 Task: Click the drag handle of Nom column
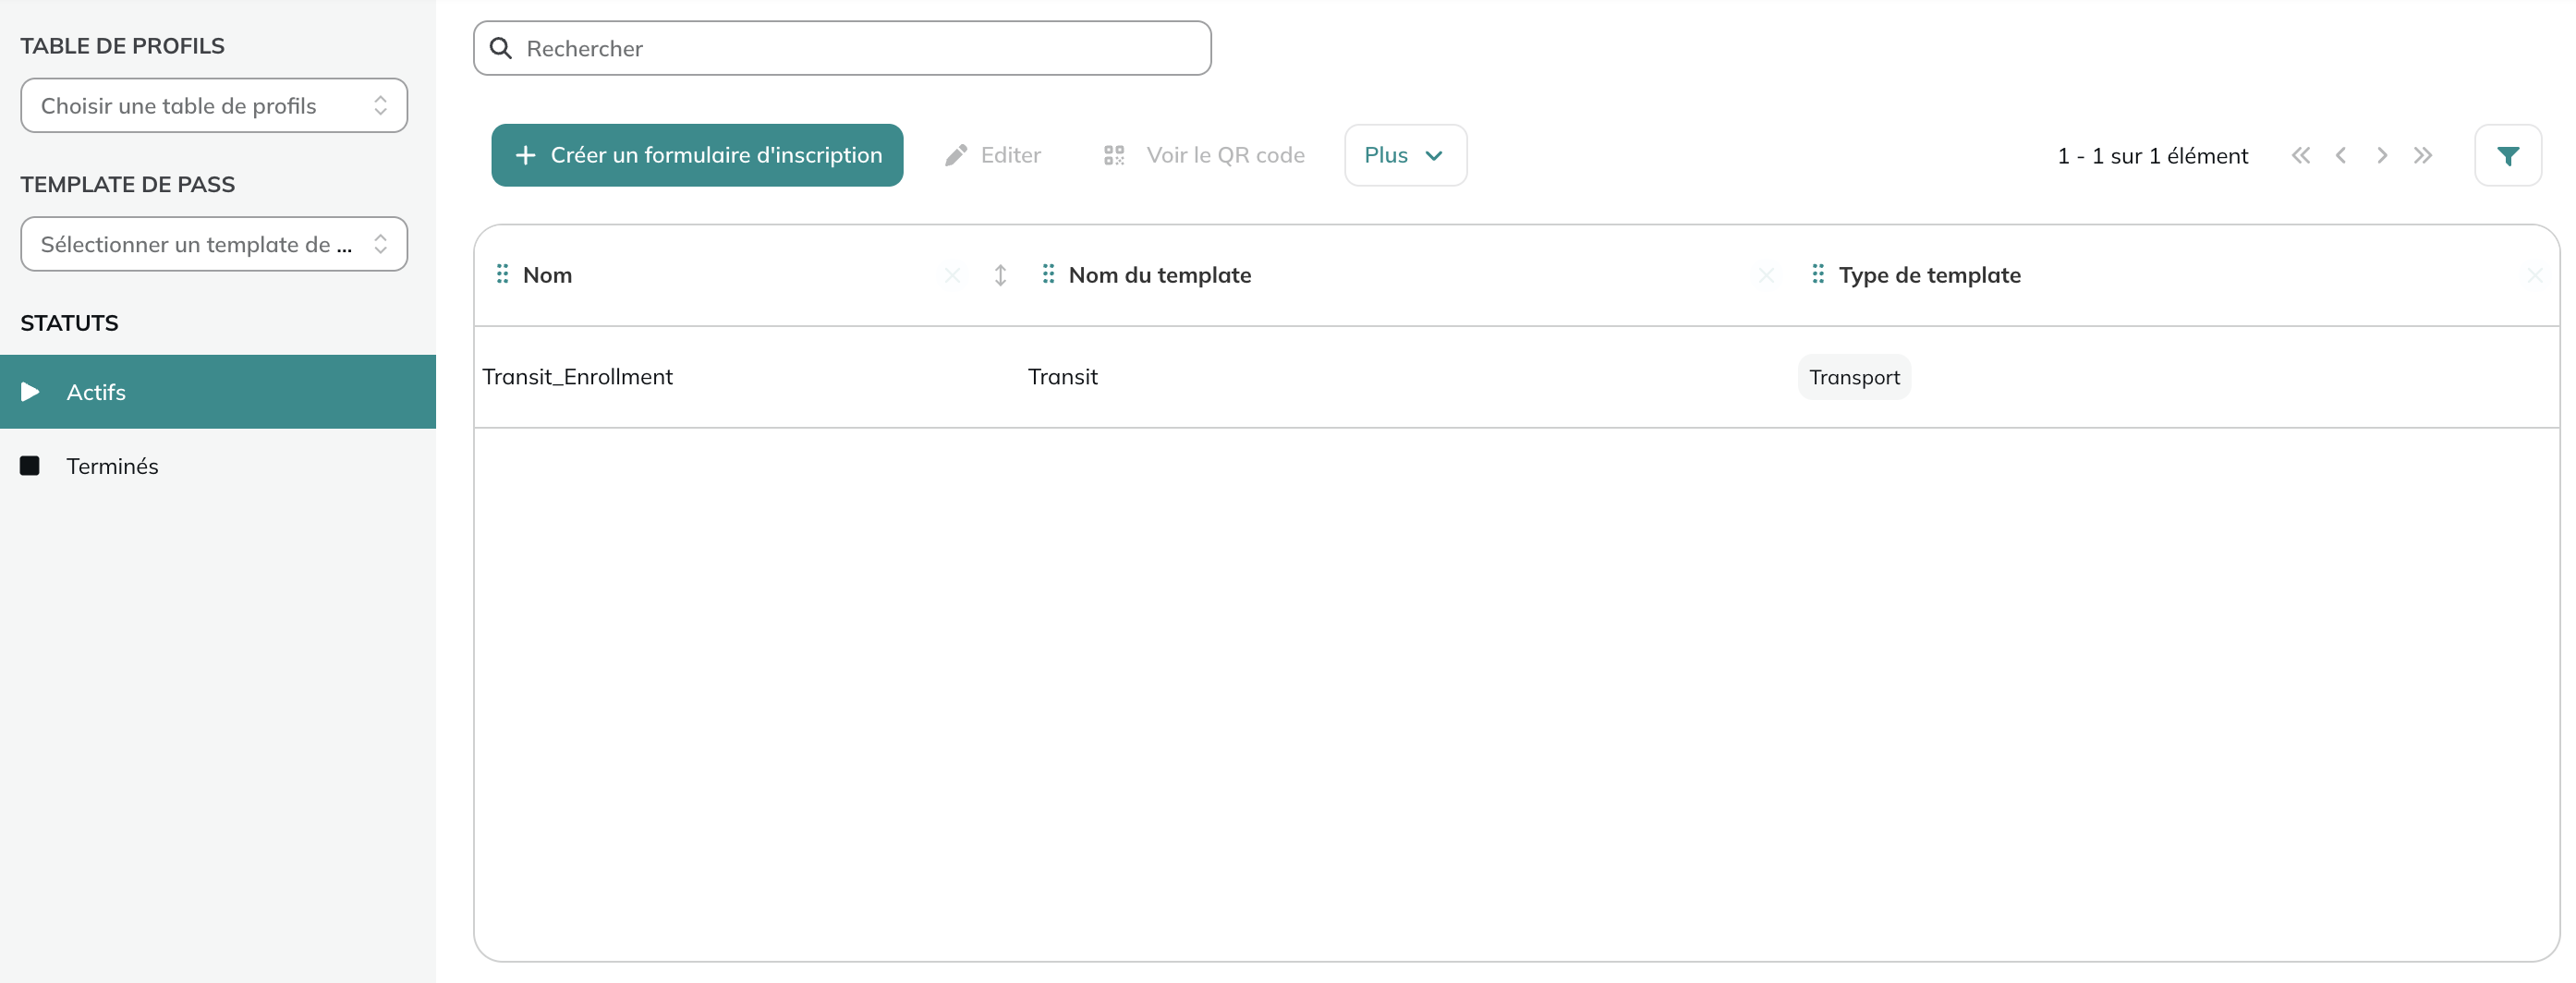[503, 274]
